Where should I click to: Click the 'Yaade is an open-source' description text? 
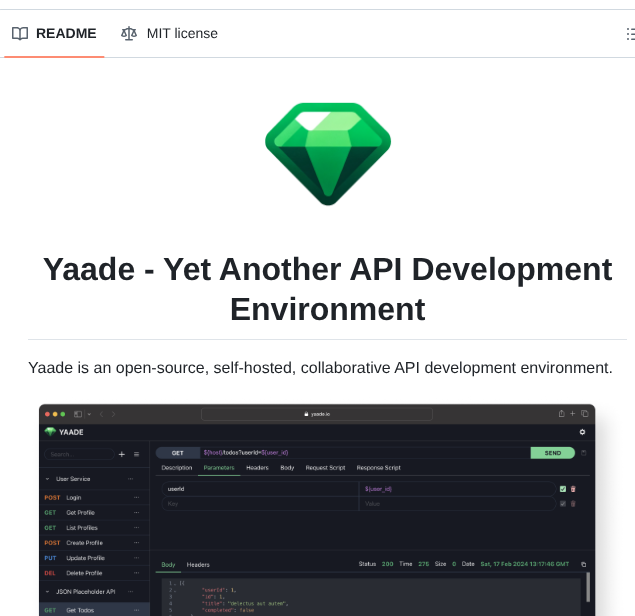320,368
